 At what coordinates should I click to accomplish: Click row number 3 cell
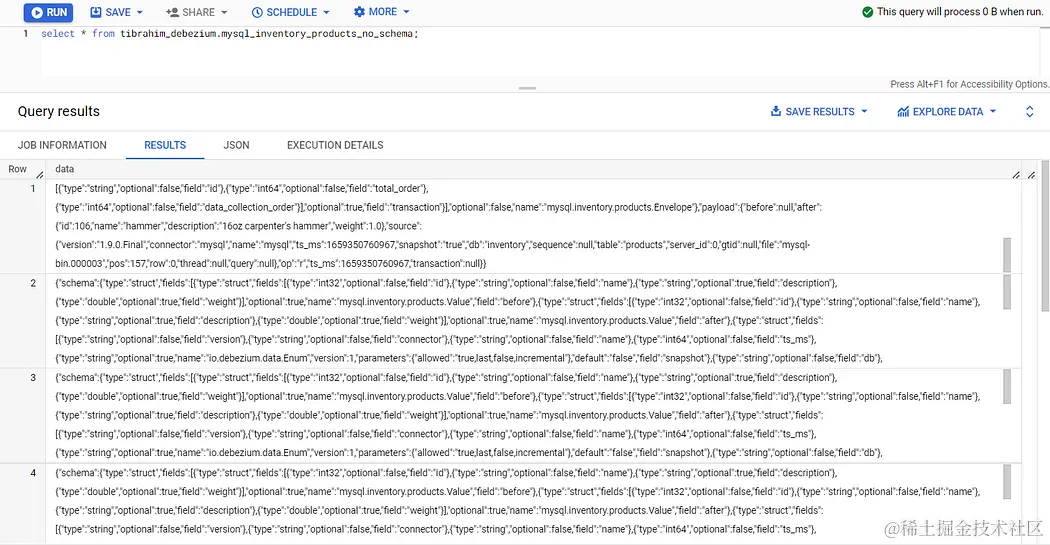point(33,378)
